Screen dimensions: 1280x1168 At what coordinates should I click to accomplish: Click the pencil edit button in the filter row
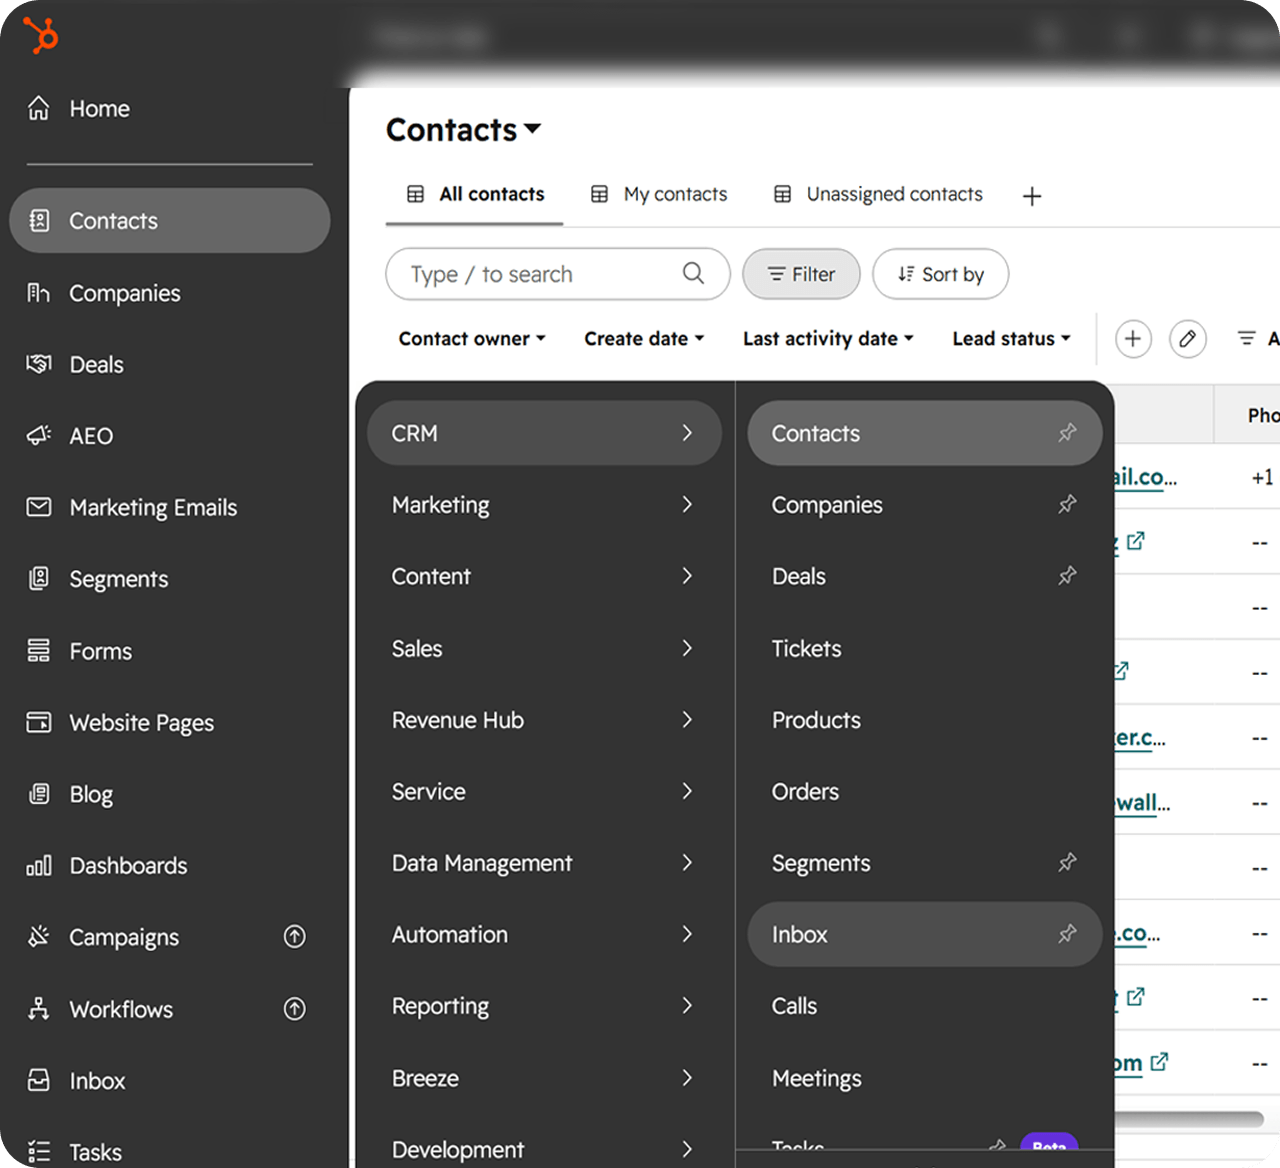(1188, 339)
